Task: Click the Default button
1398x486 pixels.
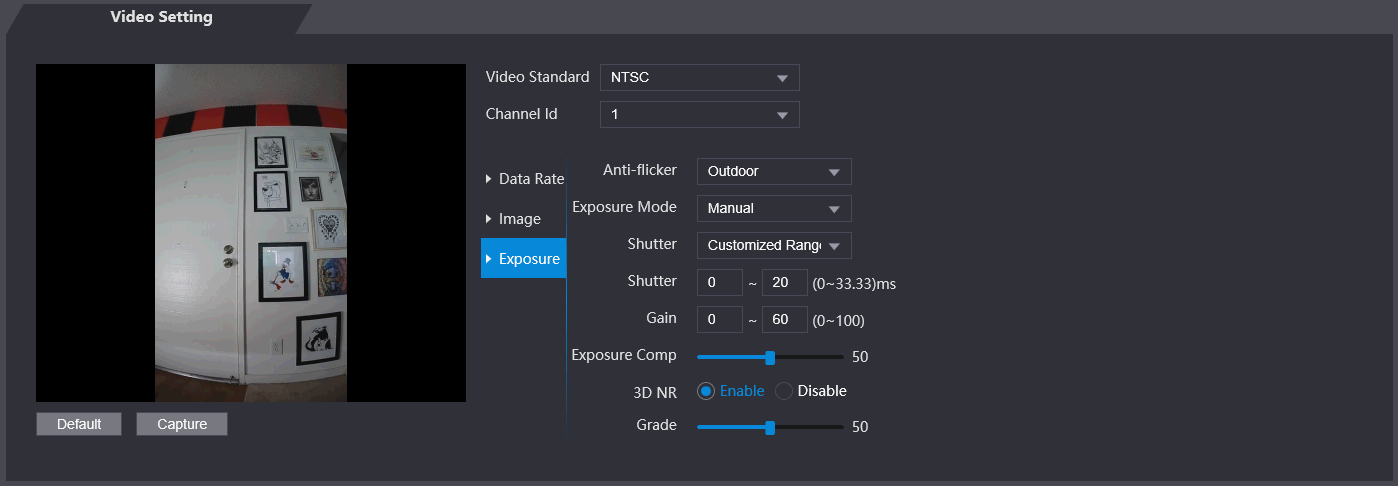Action: tap(79, 424)
